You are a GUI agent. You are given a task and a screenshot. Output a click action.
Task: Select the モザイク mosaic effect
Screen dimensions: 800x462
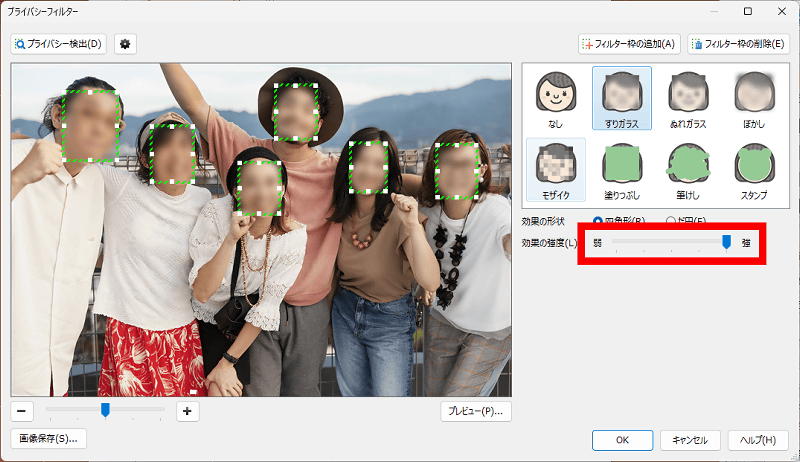(555, 170)
